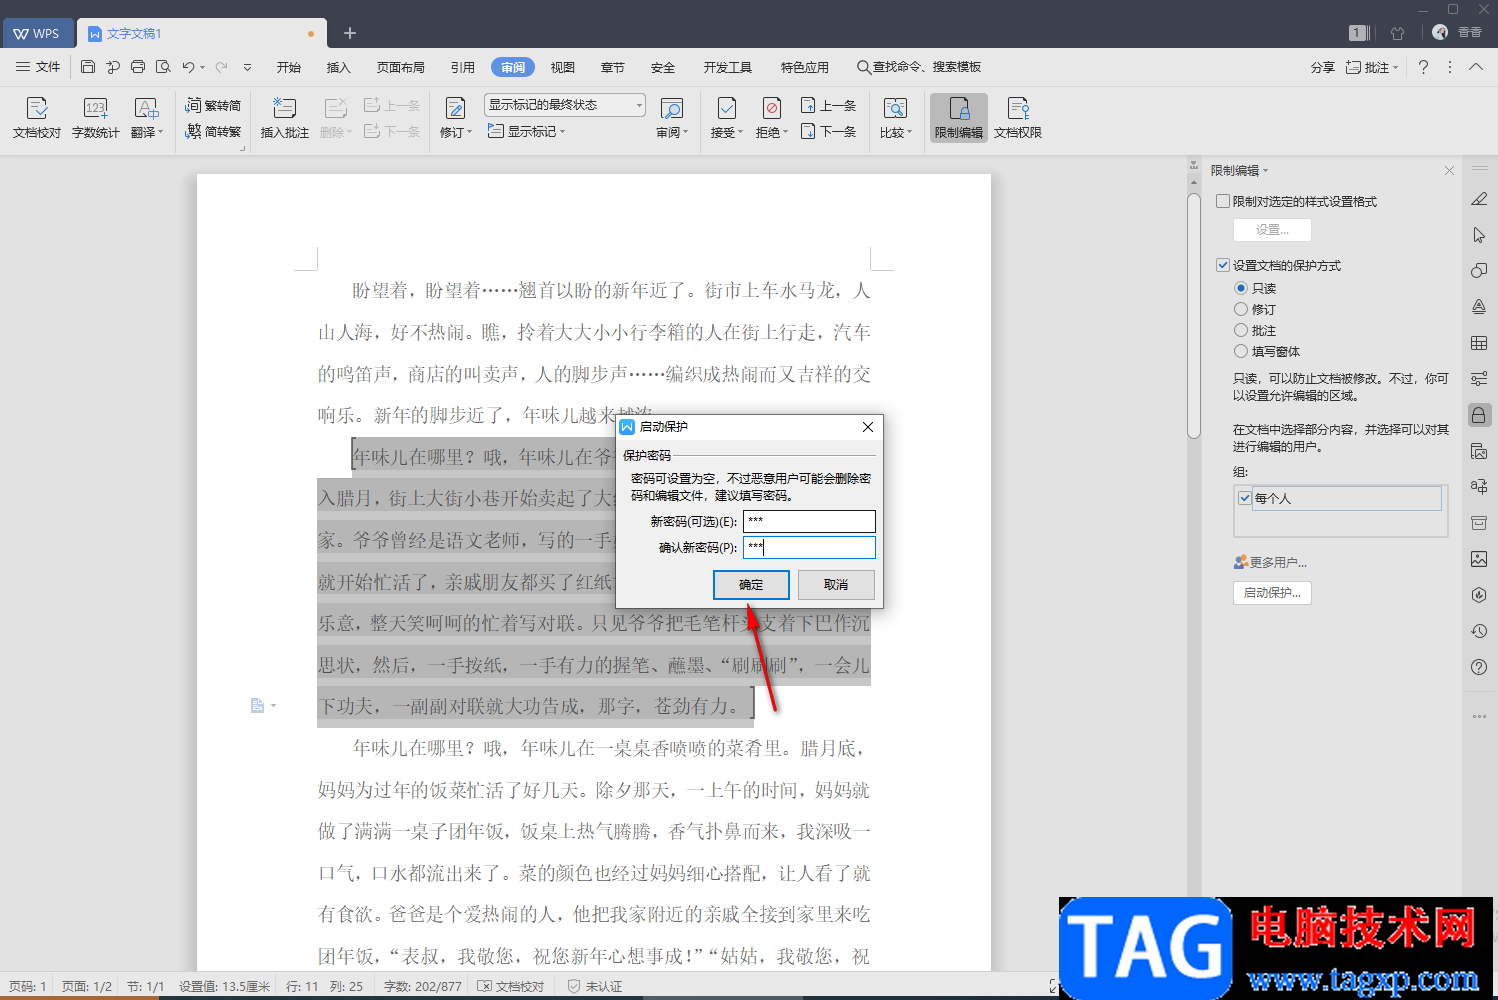Uncheck the 每个人 group checkbox
Image resolution: width=1498 pixels, height=1000 pixels.
point(1245,498)
